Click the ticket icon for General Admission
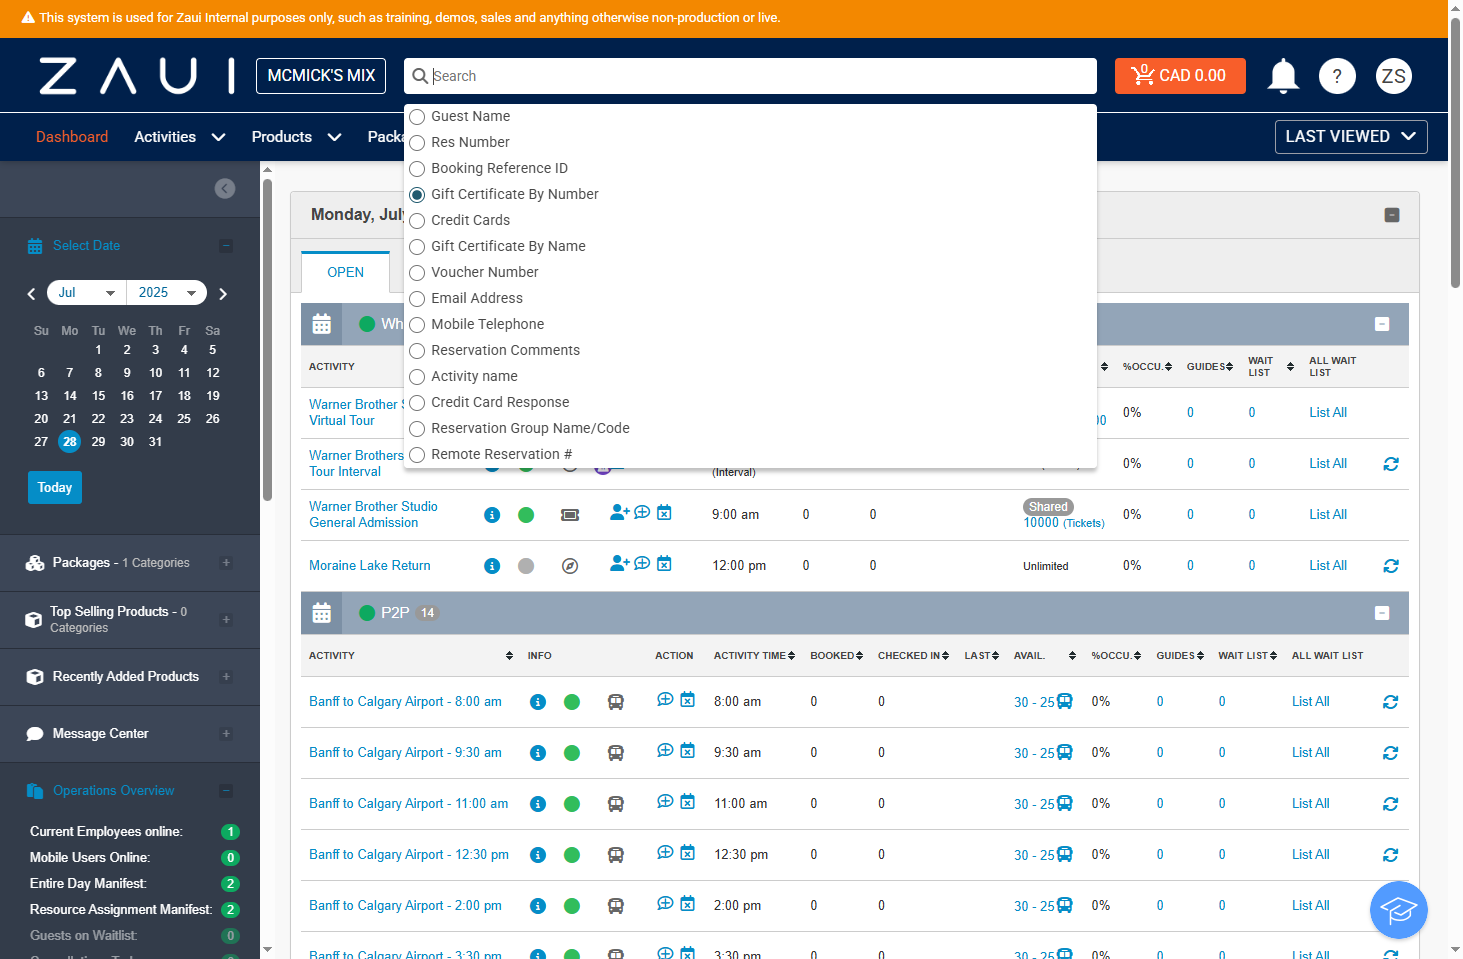1463x959 pixels. pyautogui.click(x=570, y=515)
